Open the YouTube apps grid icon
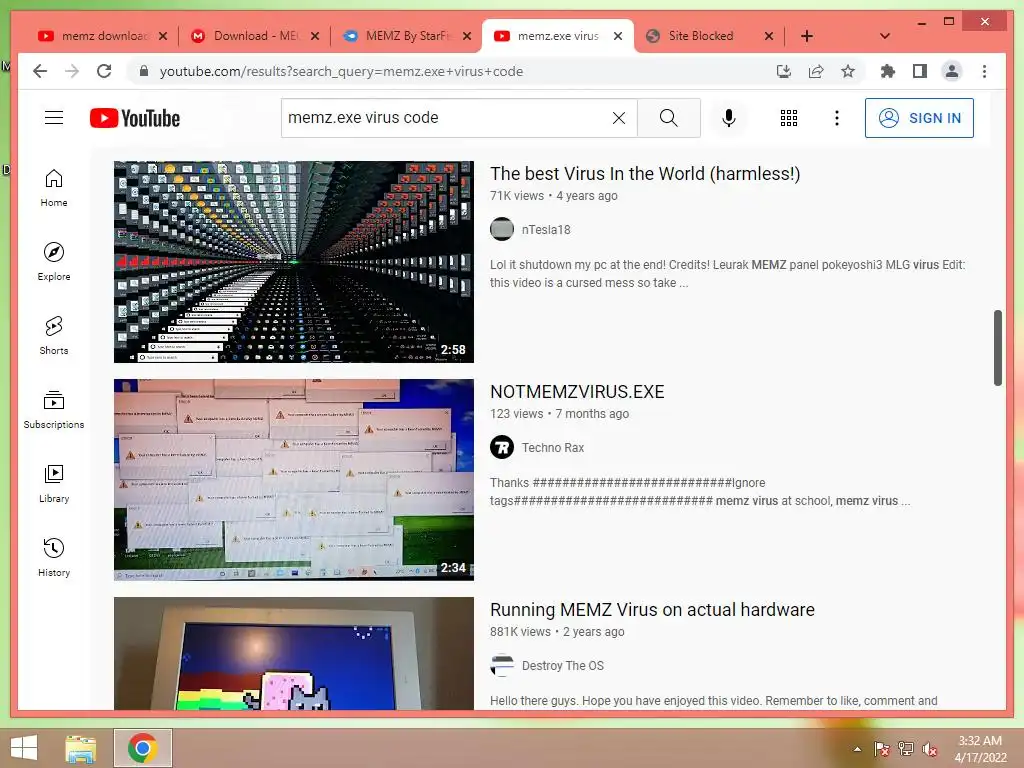 pos(789,118)
